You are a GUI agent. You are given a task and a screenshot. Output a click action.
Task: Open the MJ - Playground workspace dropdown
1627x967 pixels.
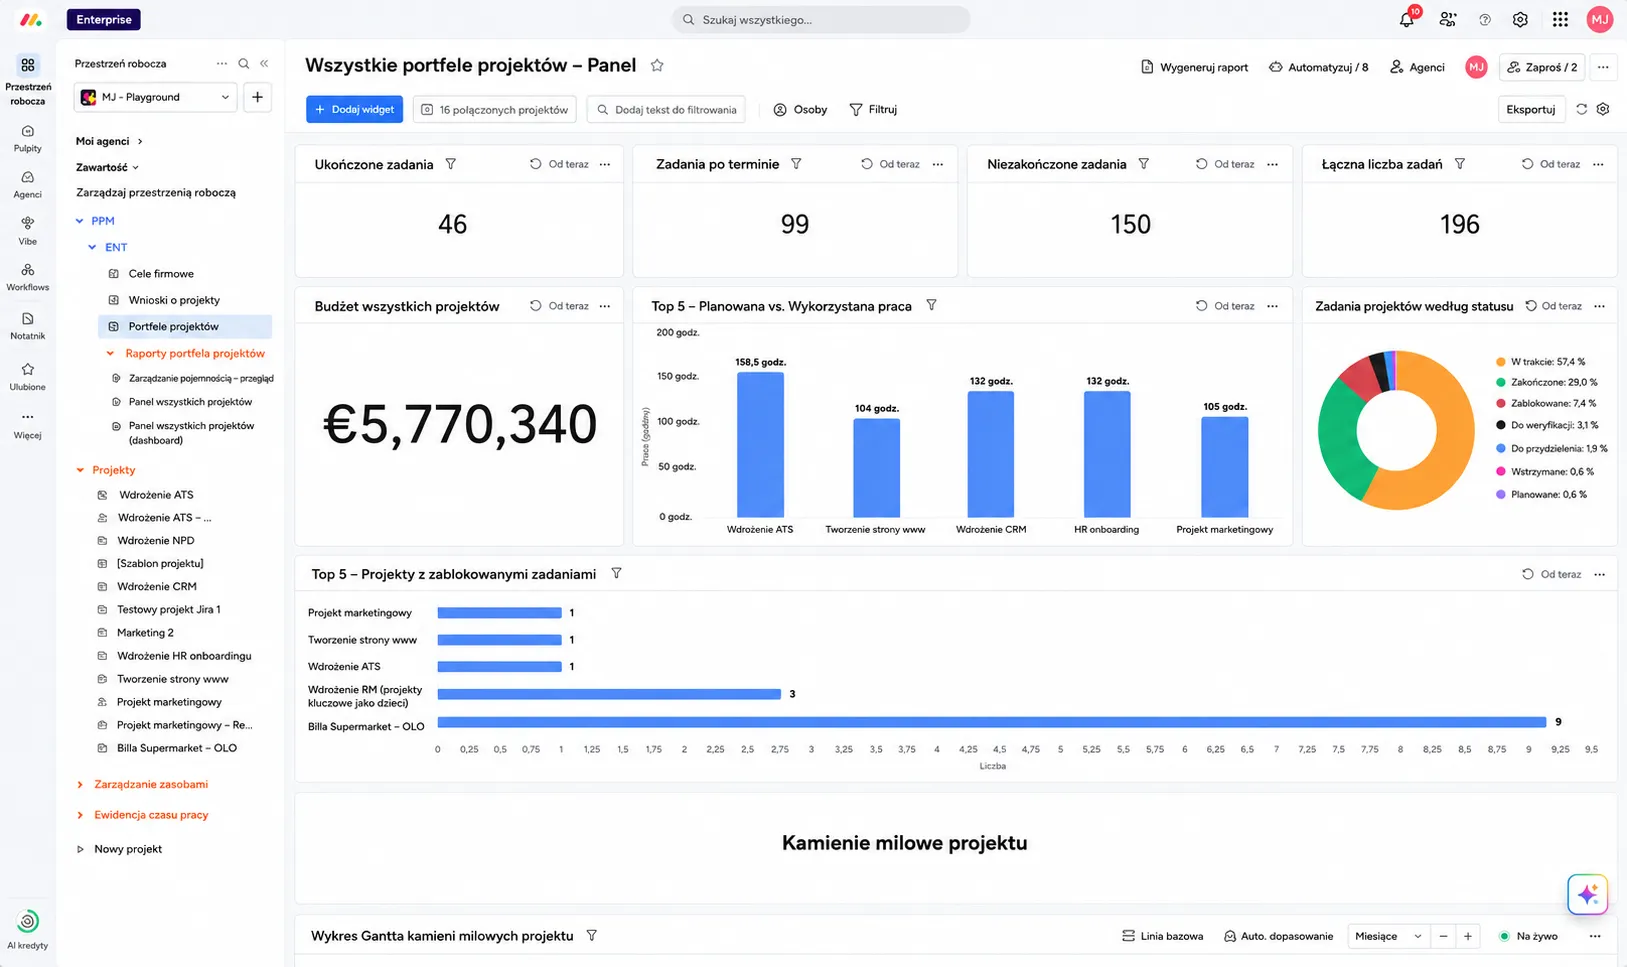(155, 97)
